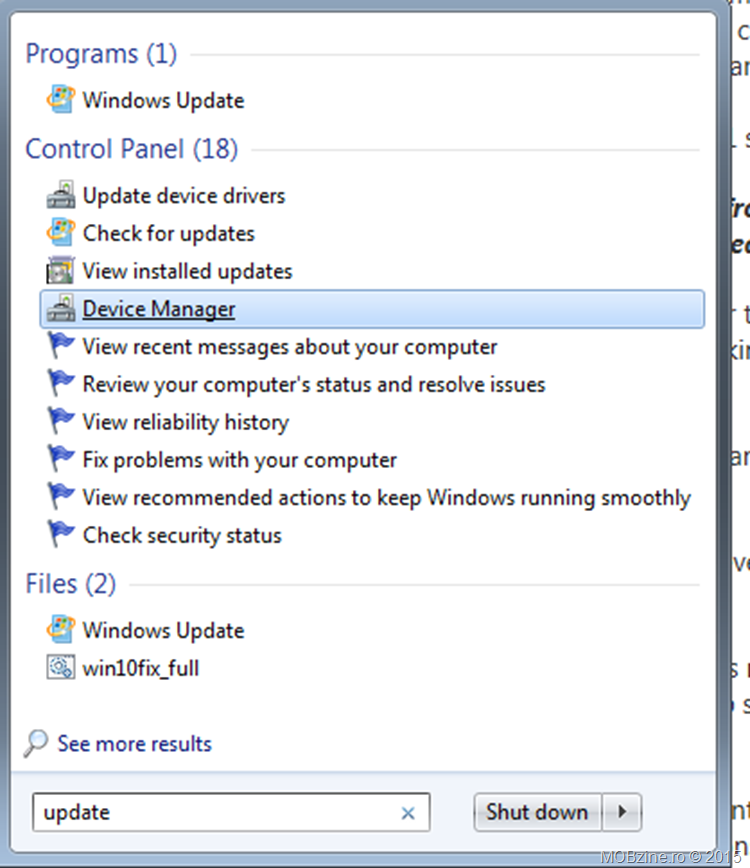This screenshot has width=750, height=868.
Task: Open the win10fix_full file name
Action: (141, 668)
